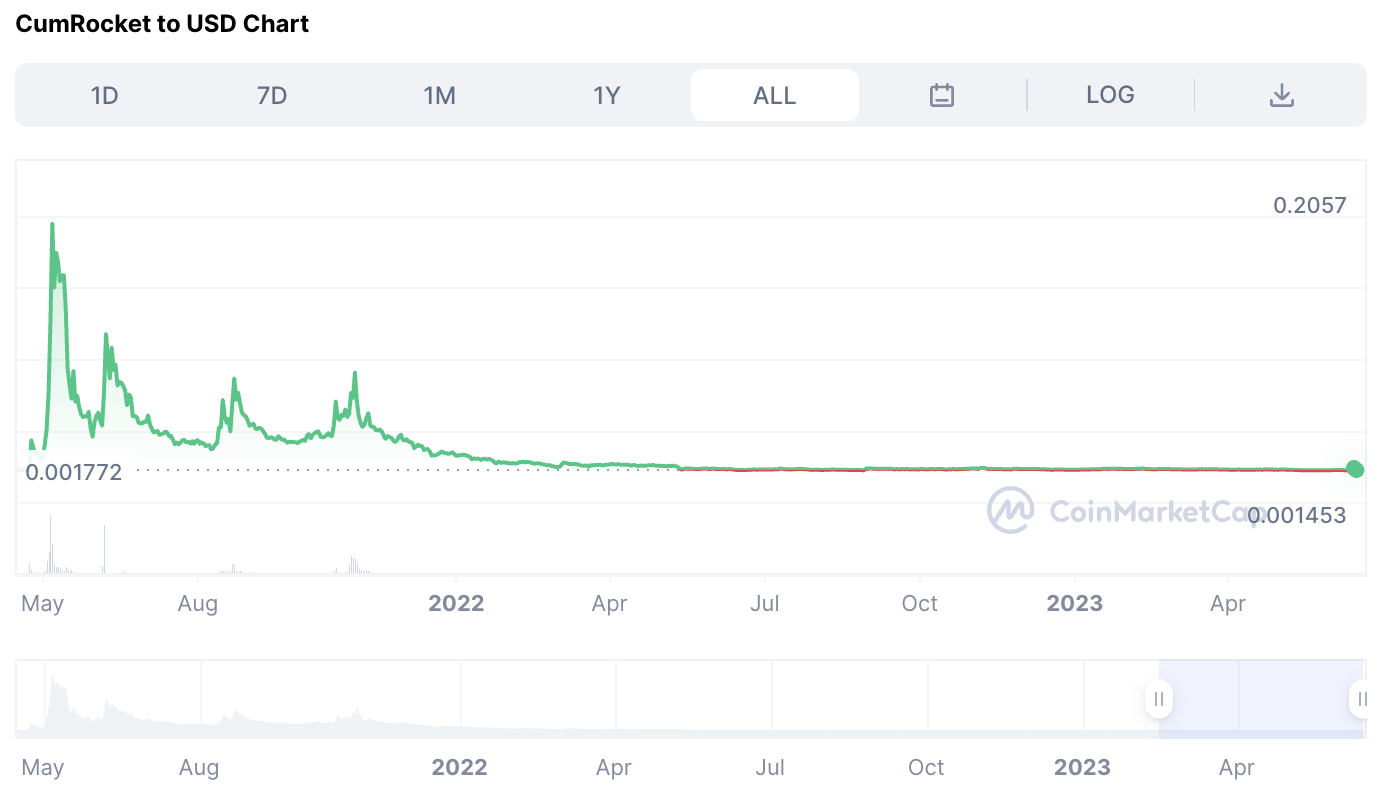Click the 0.001453 low price label

coord(1297,516)
